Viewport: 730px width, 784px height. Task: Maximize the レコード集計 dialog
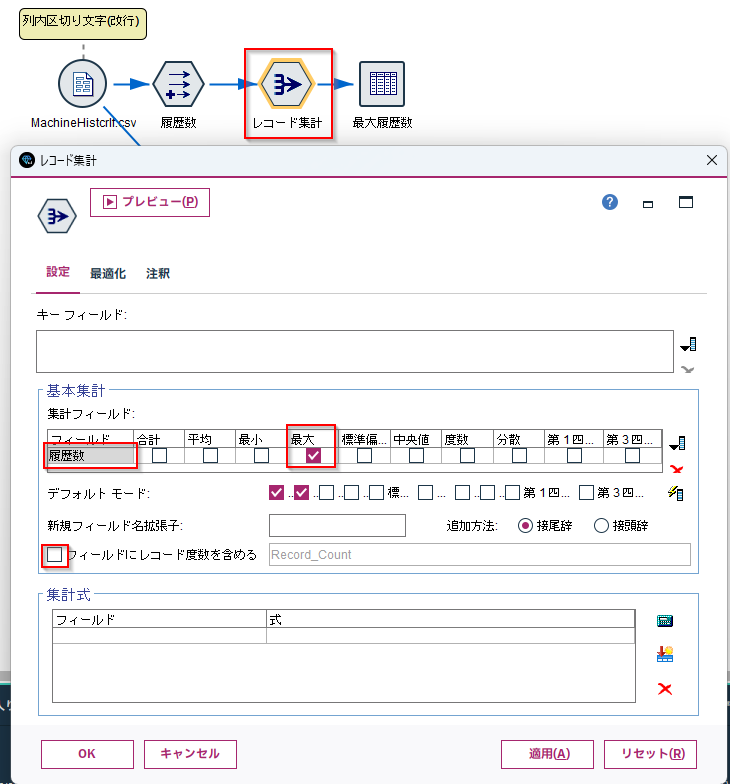click(686, 202)
